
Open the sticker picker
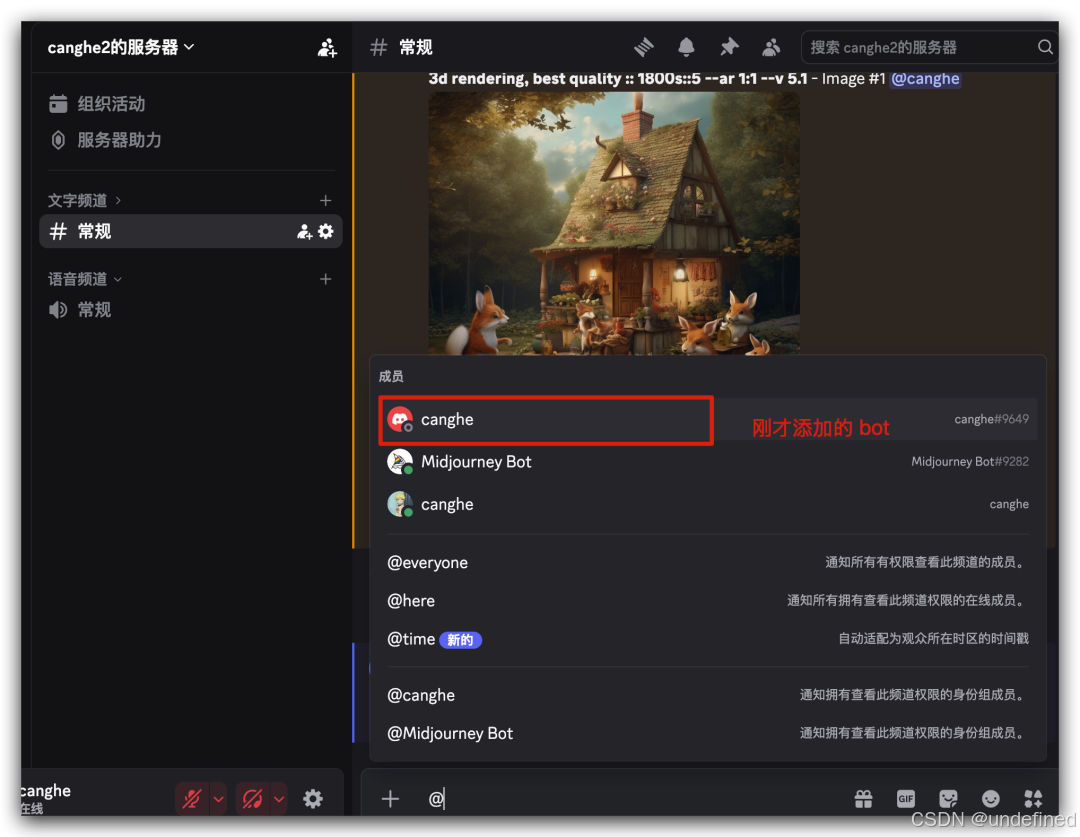coord(948,798)
